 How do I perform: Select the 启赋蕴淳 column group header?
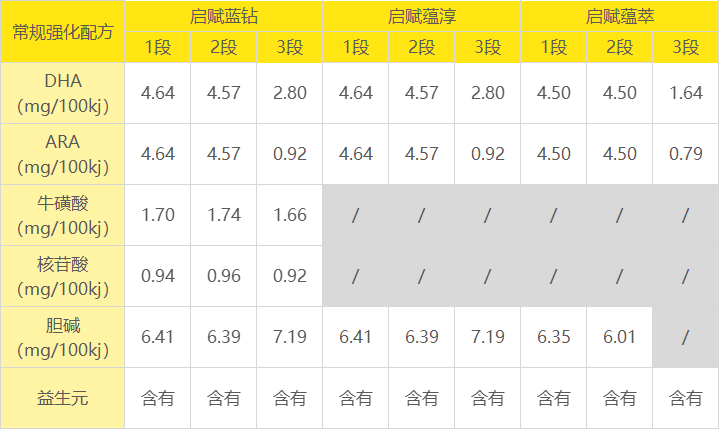pos(421,16)
